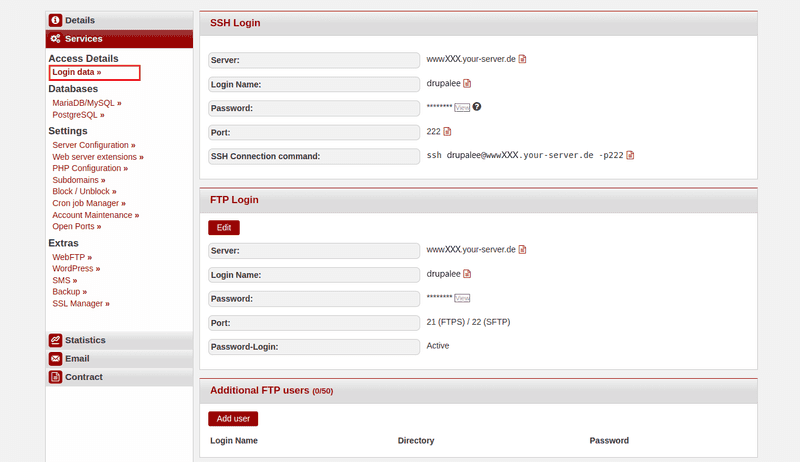Open PHP Configuration

point(90,168)
